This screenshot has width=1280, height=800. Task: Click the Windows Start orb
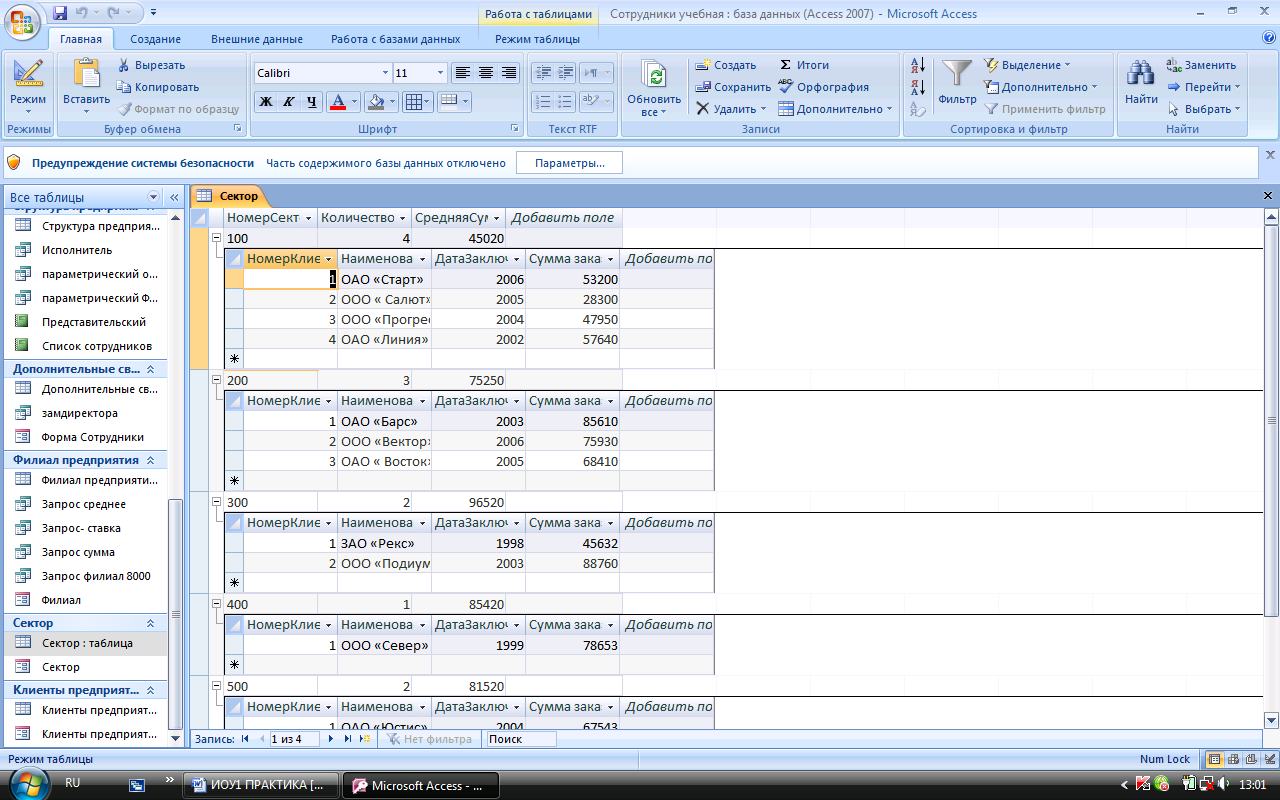[x=29, y=784]
